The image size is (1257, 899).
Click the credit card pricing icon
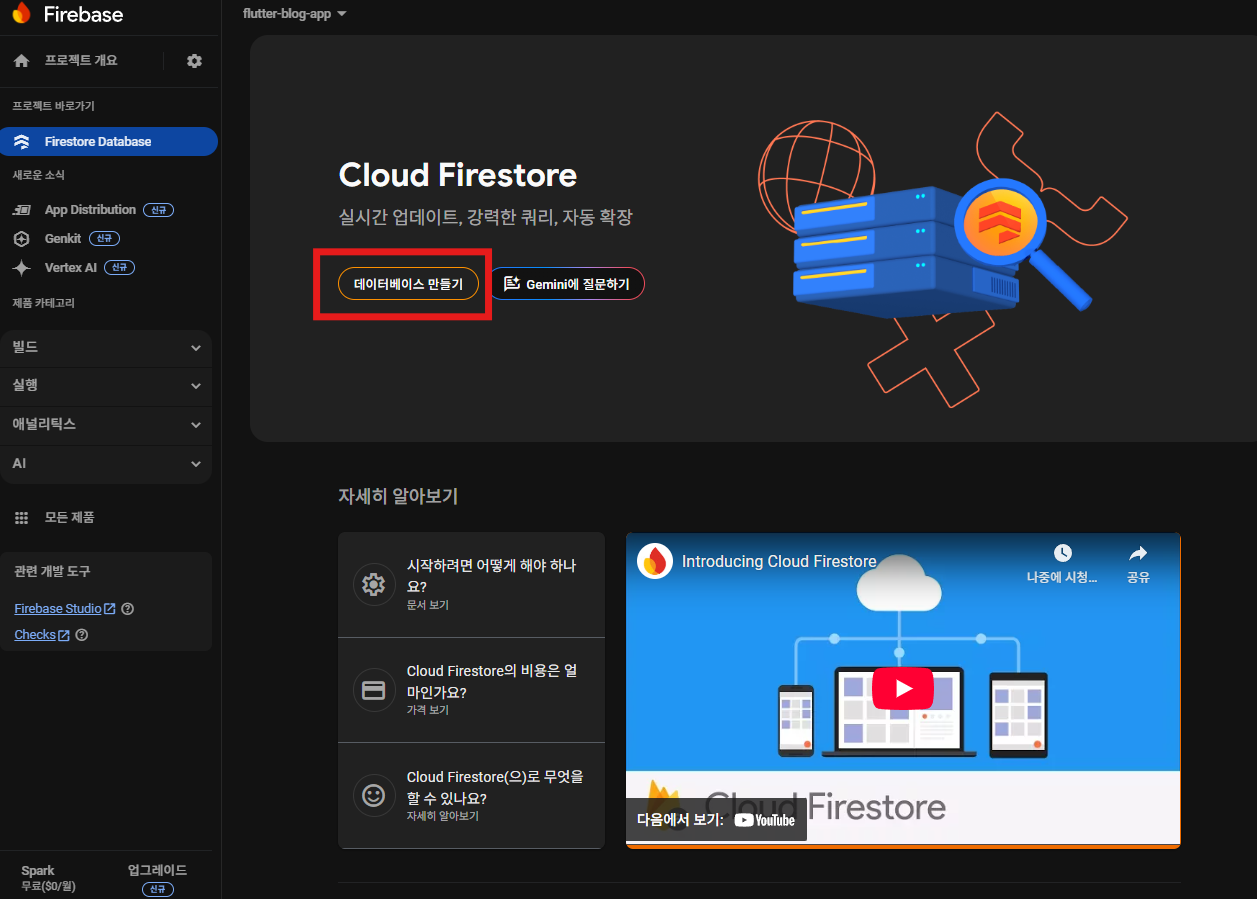pos(374,690)
